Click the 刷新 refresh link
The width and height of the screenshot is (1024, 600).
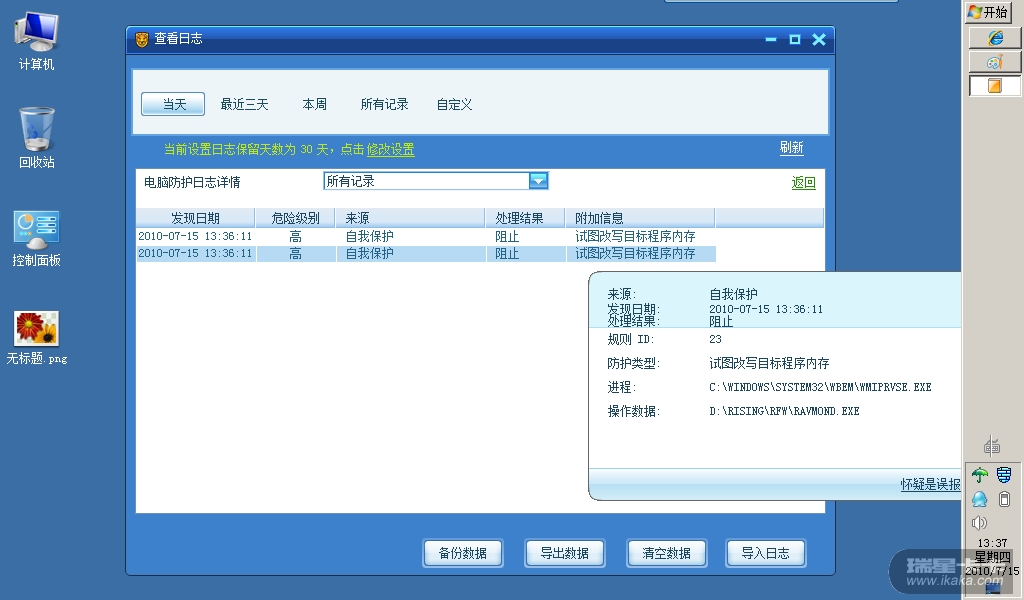click(791, 148)
